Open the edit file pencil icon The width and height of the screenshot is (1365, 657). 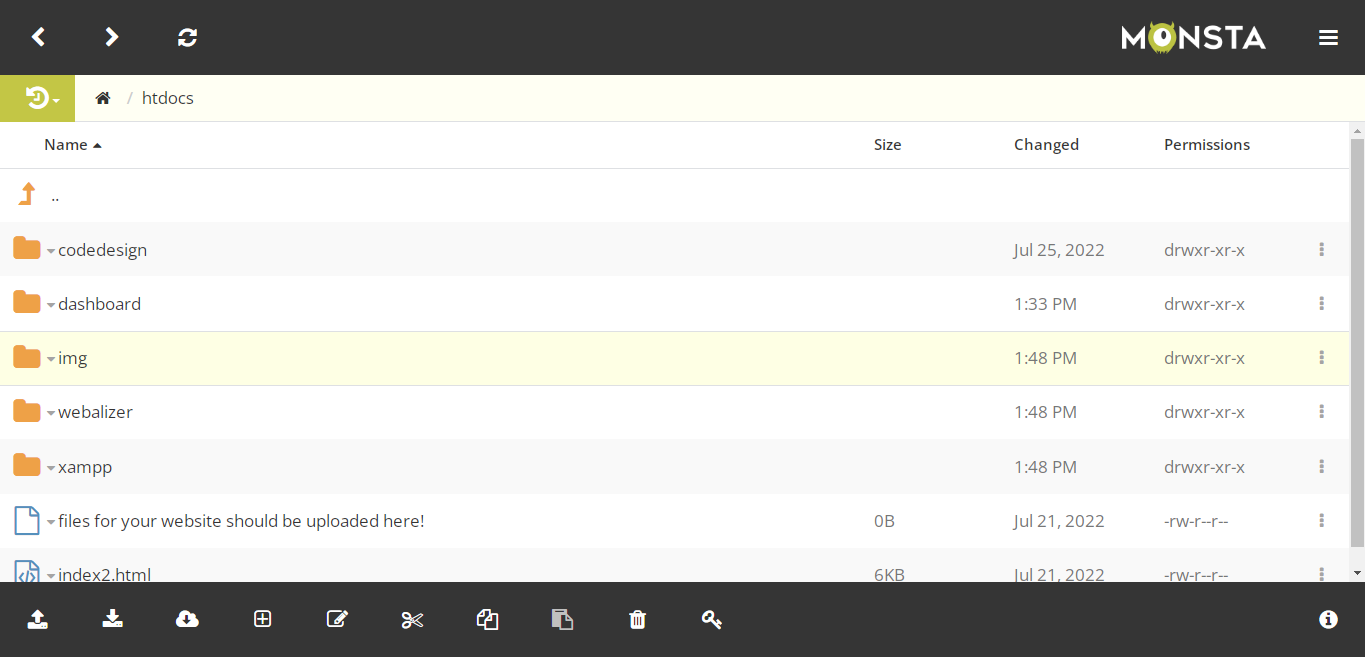[x=337, y=620]
